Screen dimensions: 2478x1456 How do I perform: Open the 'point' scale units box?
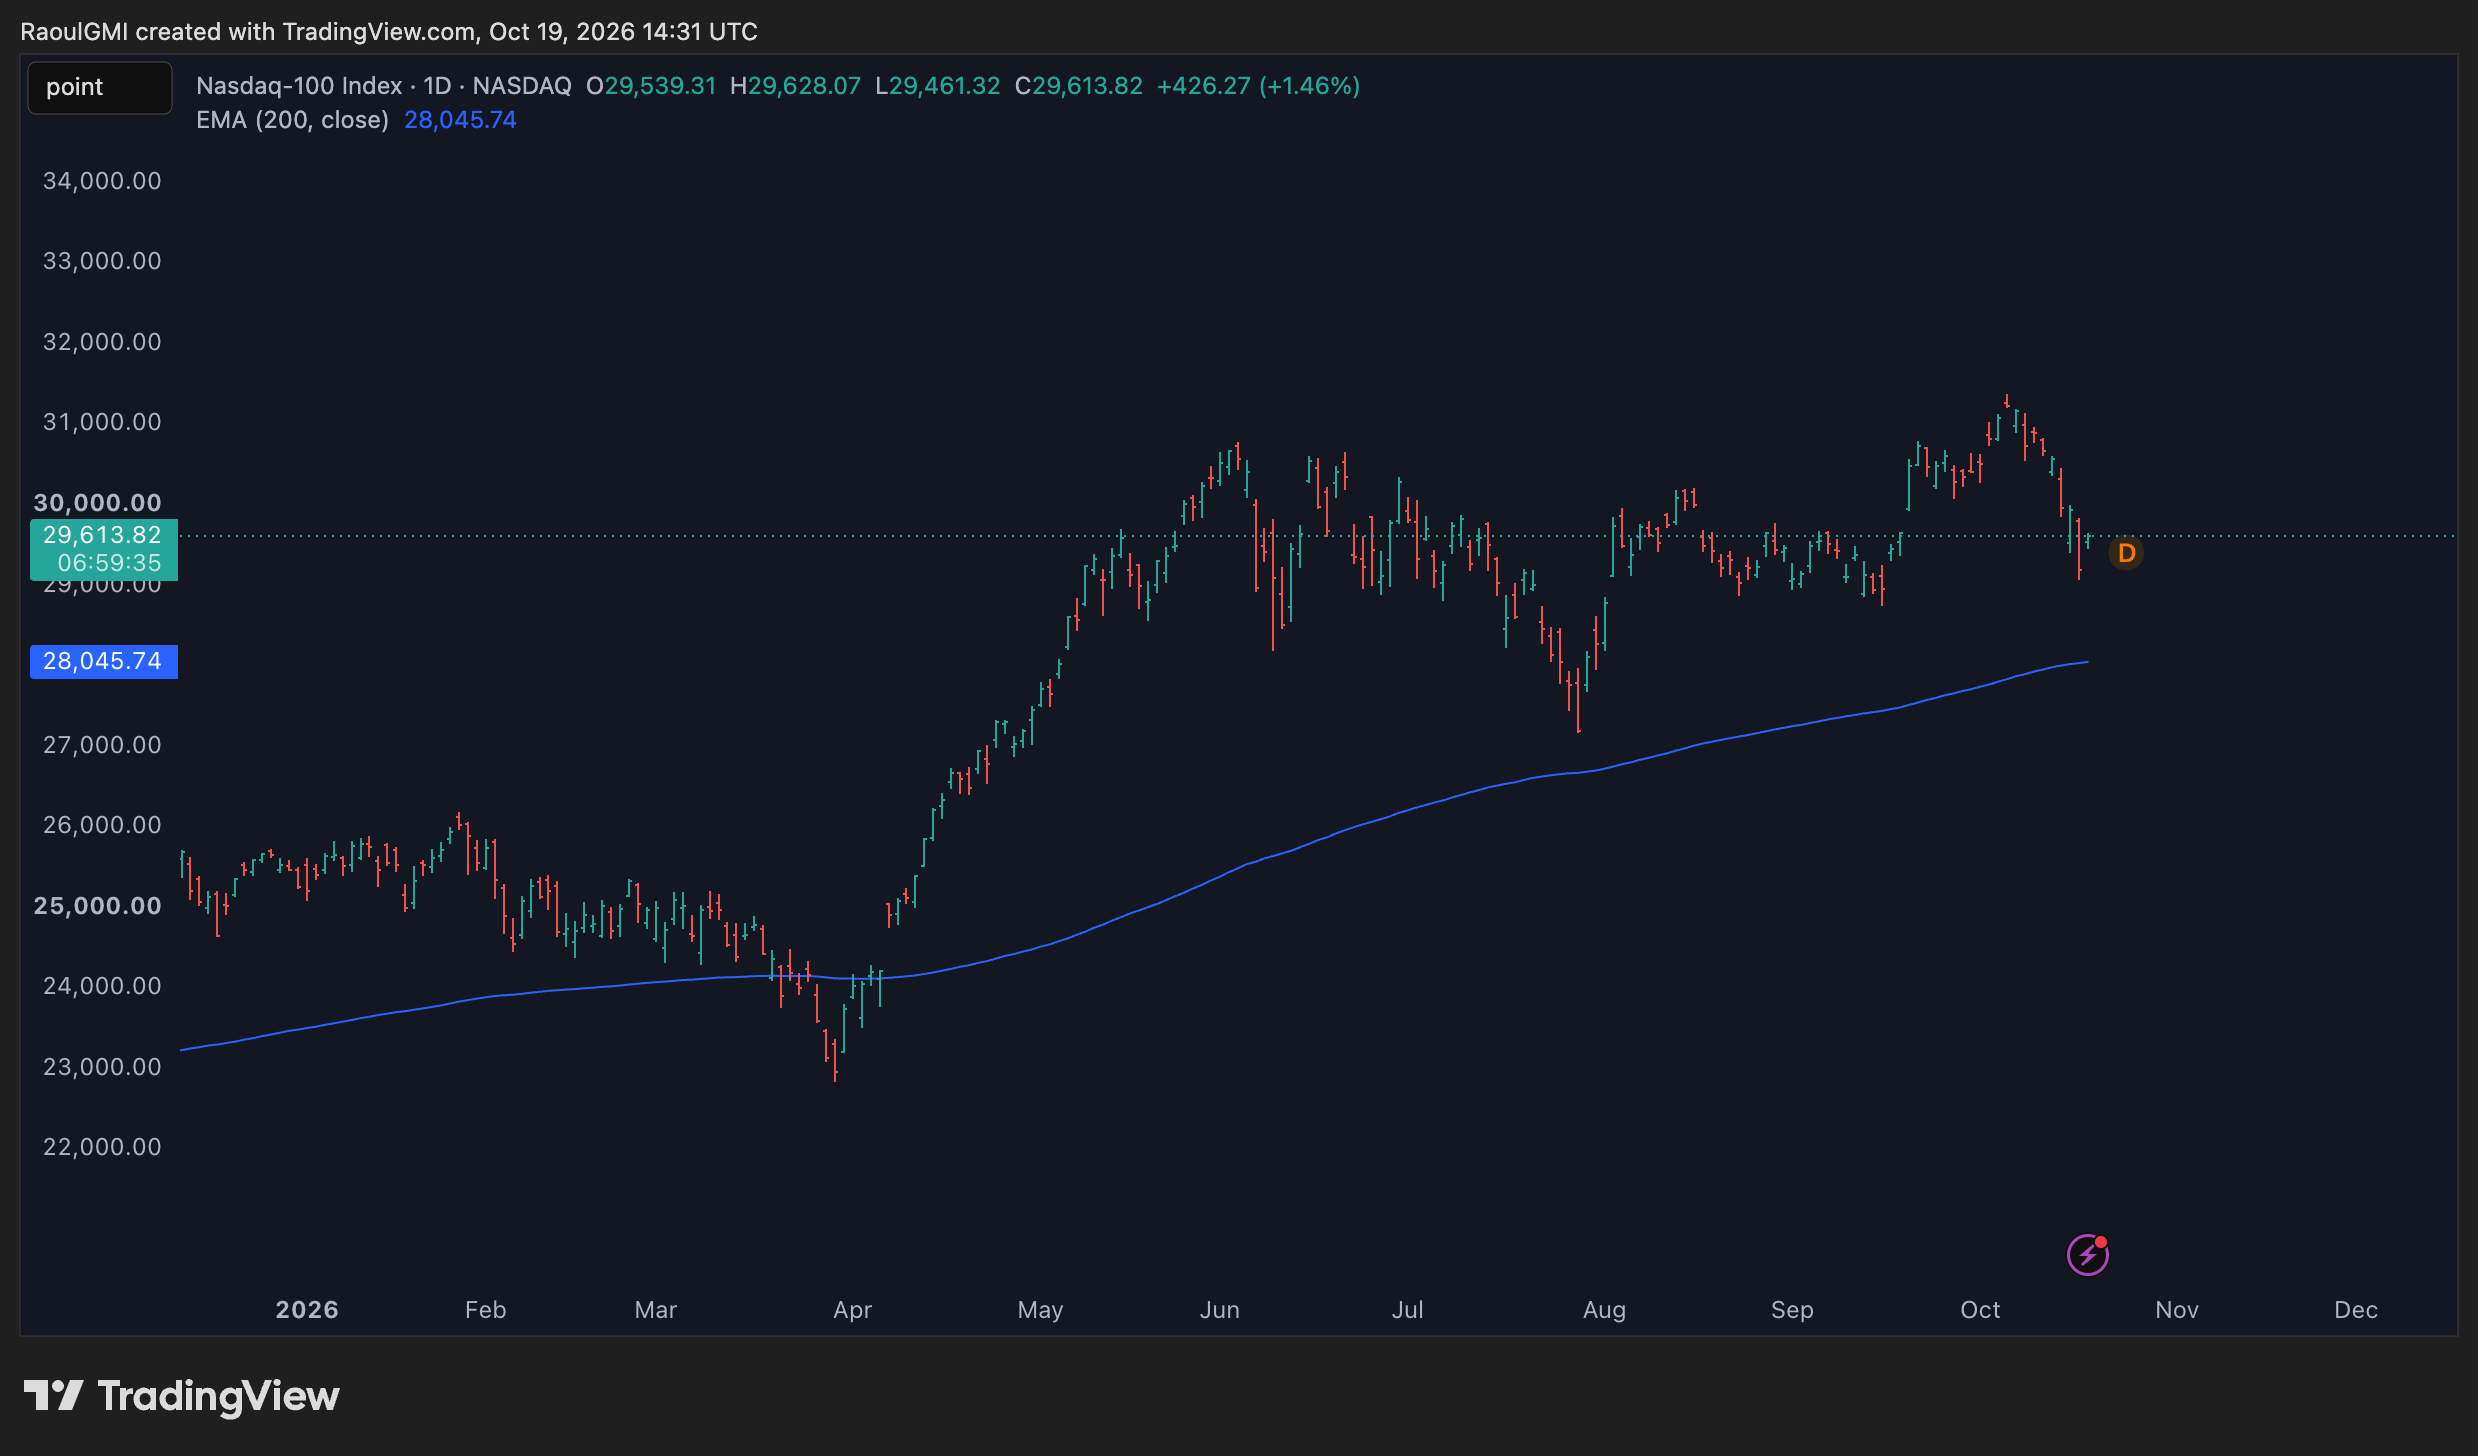click(100, 87)
